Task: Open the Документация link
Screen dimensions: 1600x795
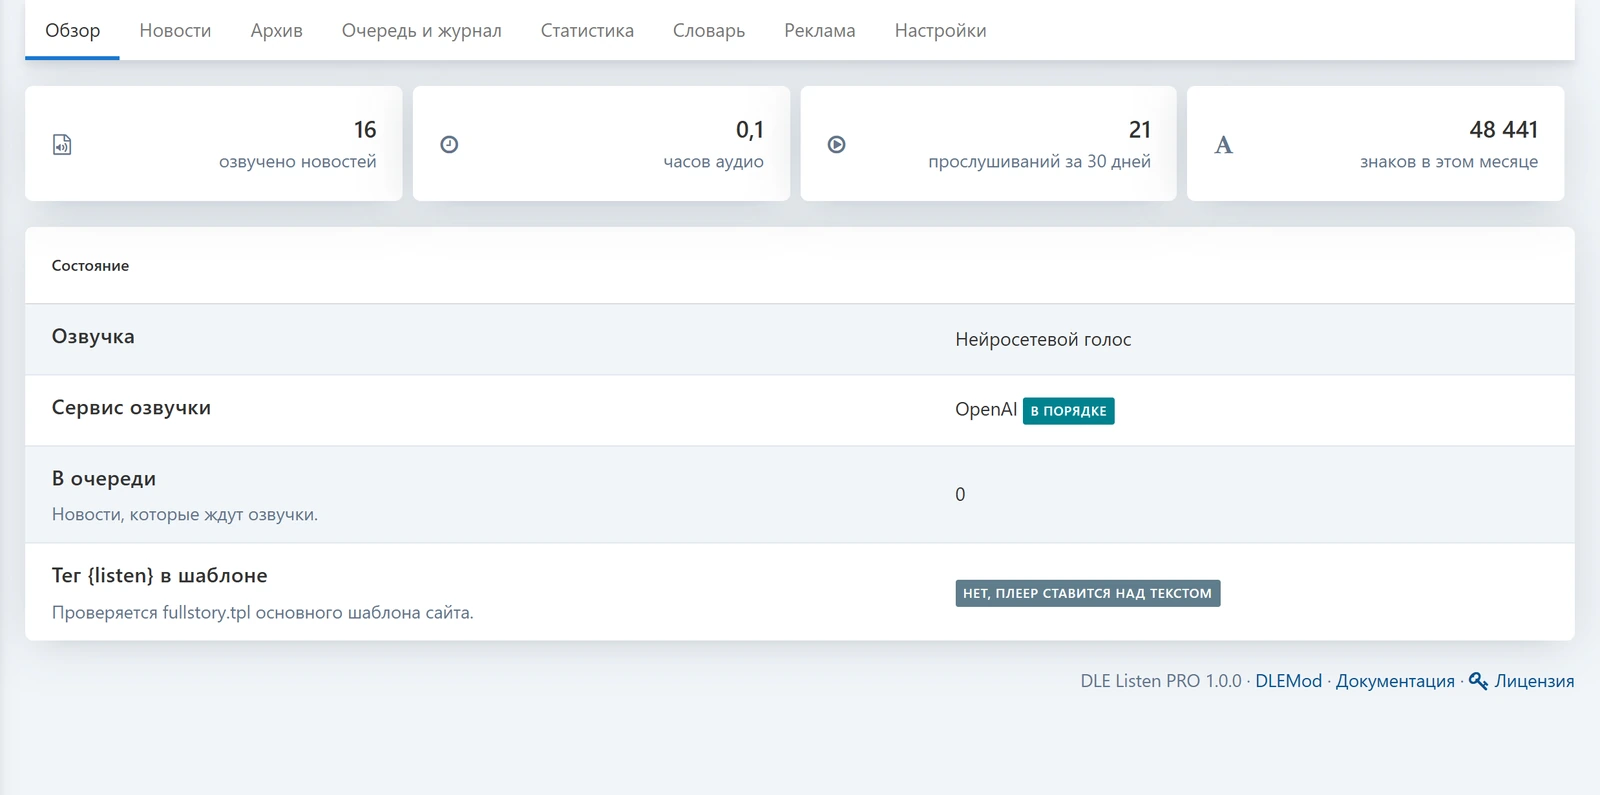Action: point(1395,681)
